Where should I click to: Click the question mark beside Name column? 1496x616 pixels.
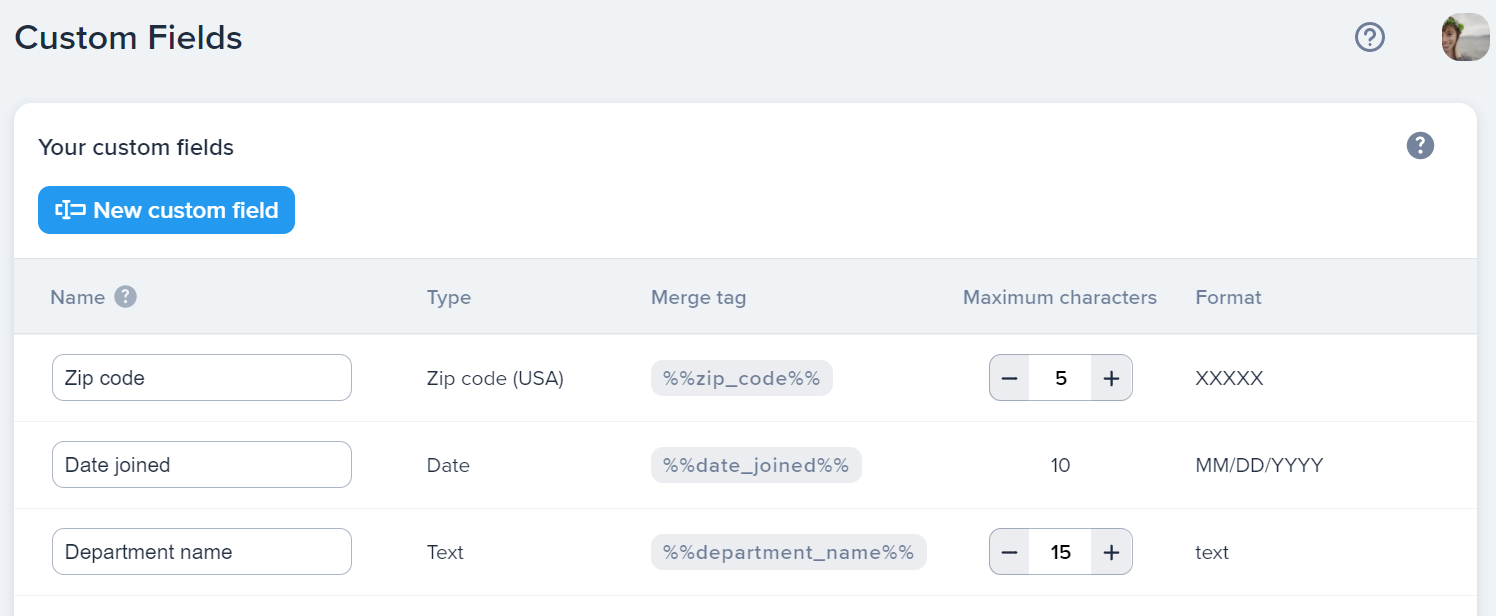125,297
